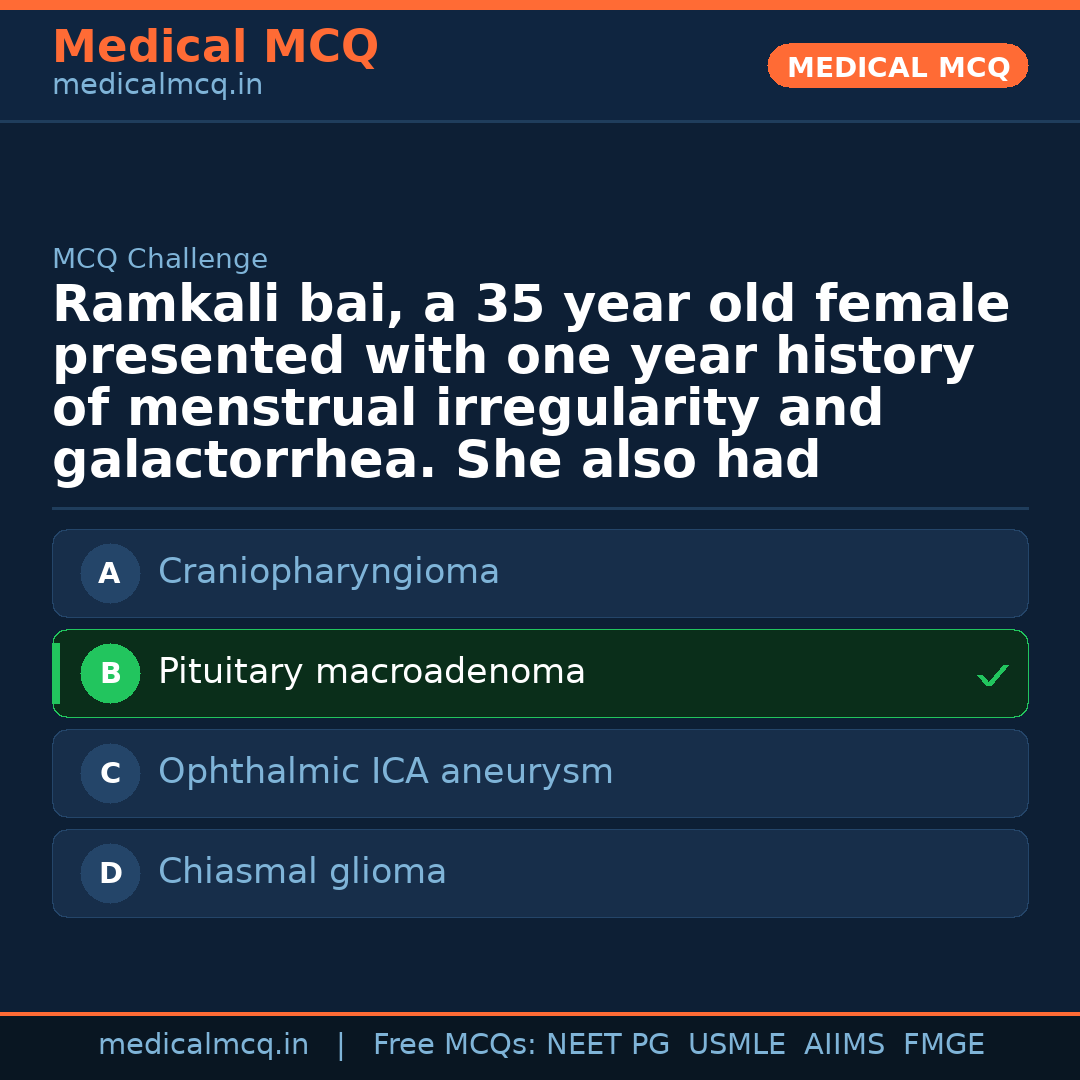Screen dimensions: 1080x1080
Task: Click the green checkmark icon
Action: [x=992, y=676]
